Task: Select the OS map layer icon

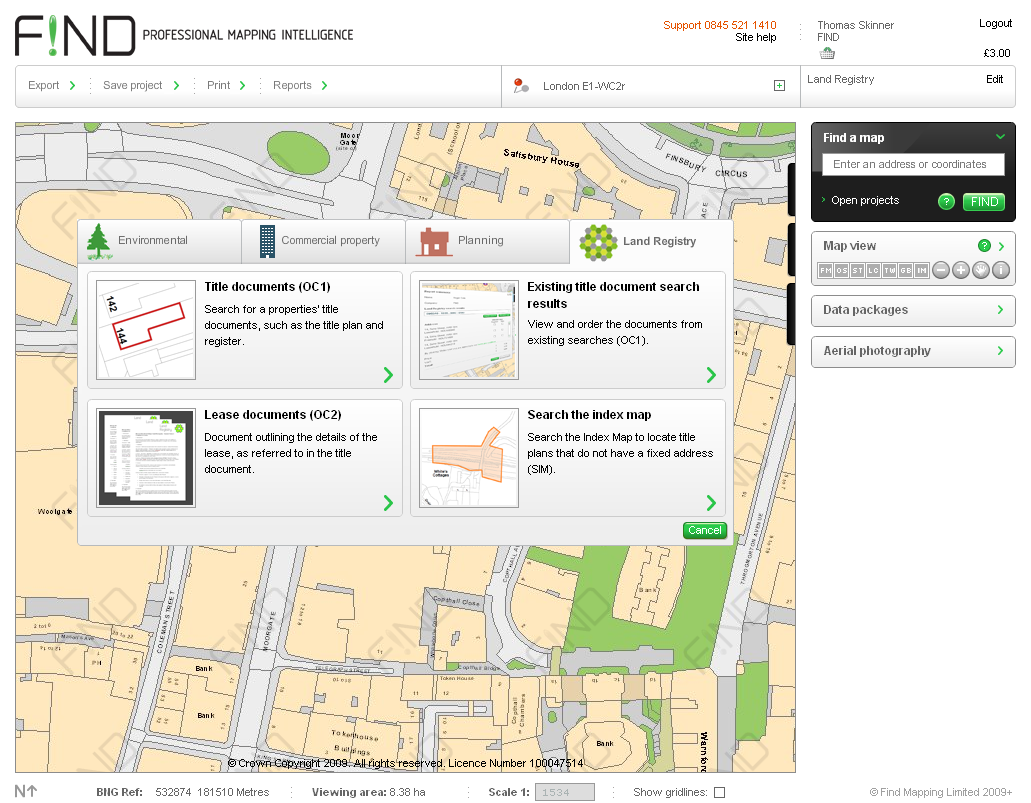Action: click(841, 270)
